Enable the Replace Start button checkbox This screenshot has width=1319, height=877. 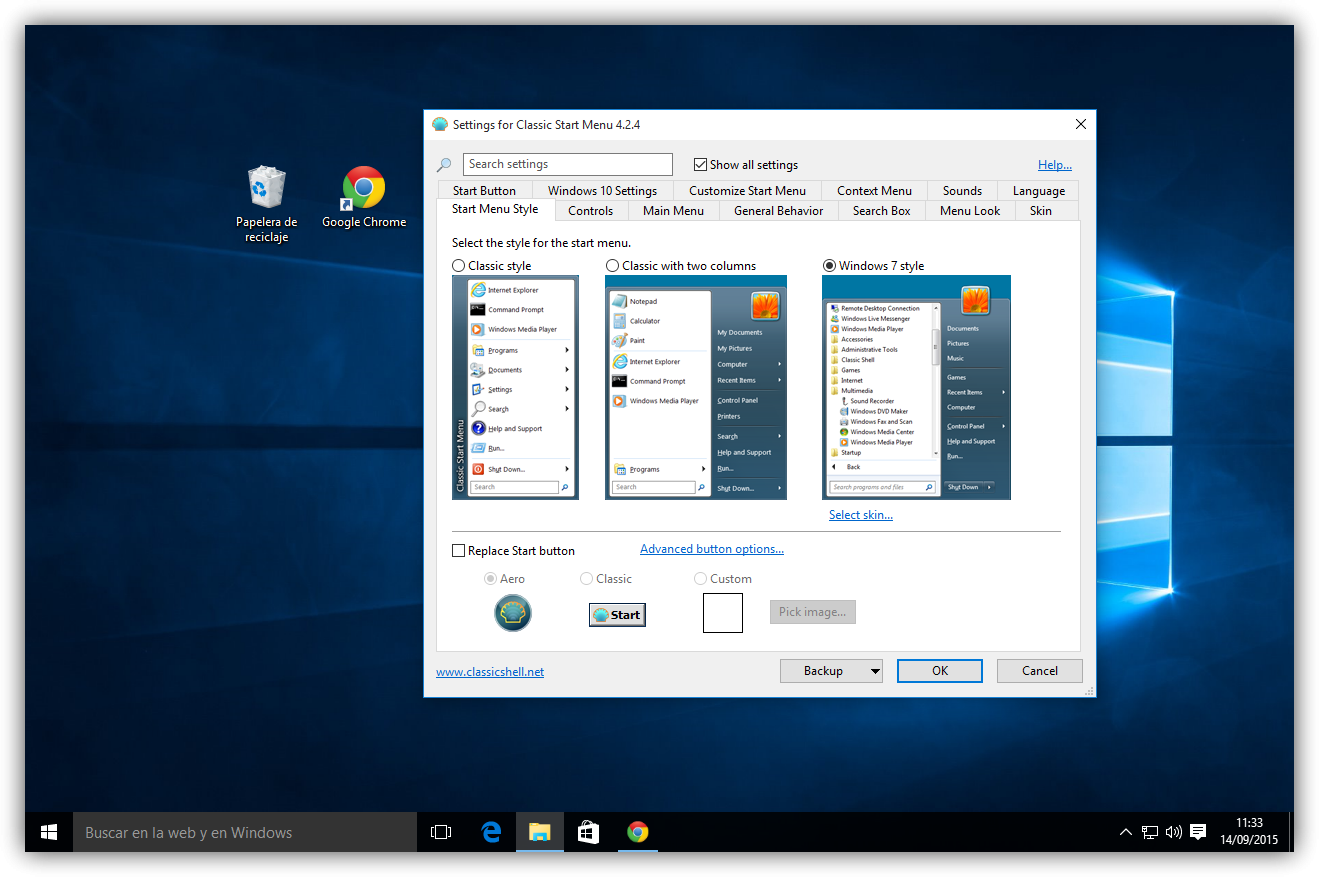[459, 551]
